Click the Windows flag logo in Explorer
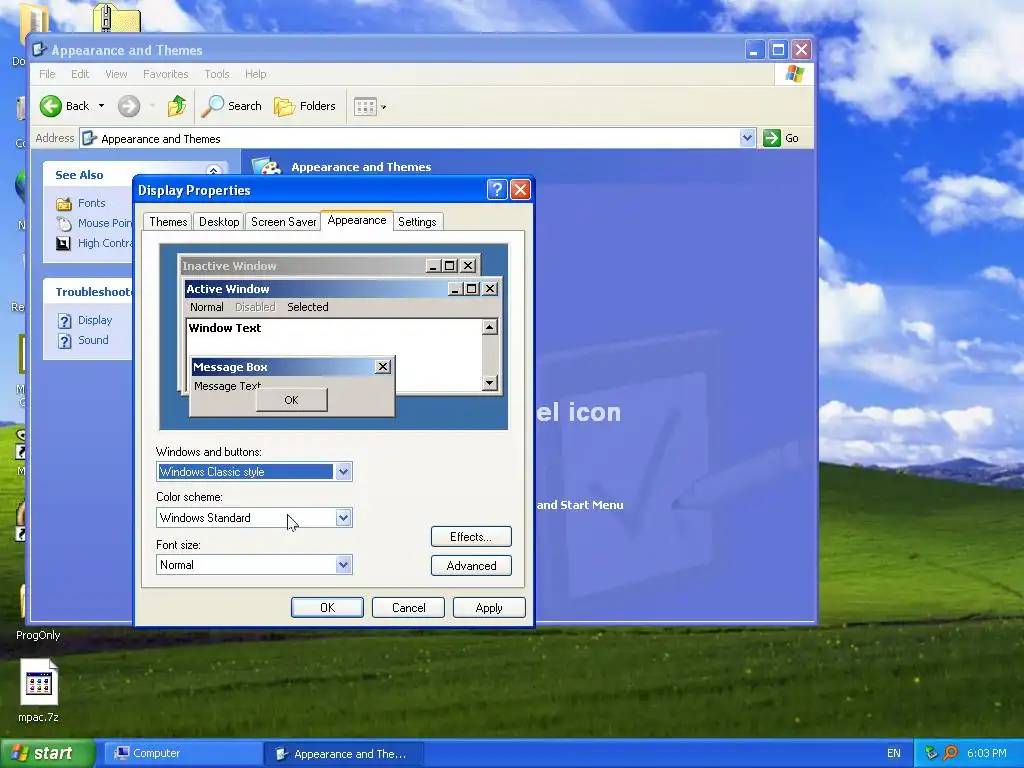 pyautogui.click(x=794, y=74)
